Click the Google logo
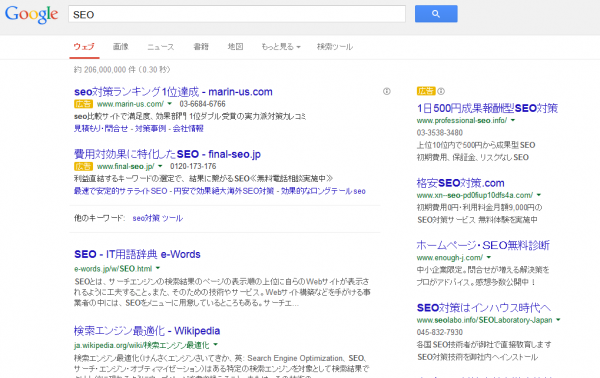This screenshot has height=378, width=600. [31, 15]
